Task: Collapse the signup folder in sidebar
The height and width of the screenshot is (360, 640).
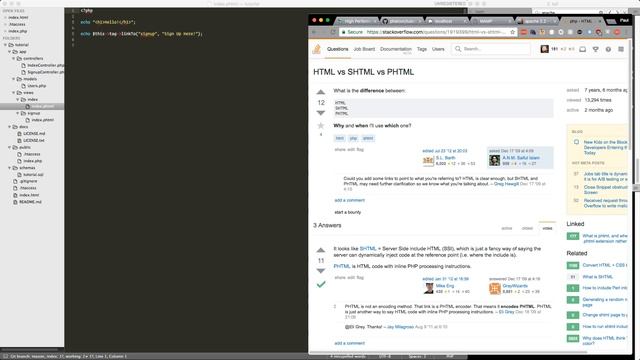Action: 18,113
